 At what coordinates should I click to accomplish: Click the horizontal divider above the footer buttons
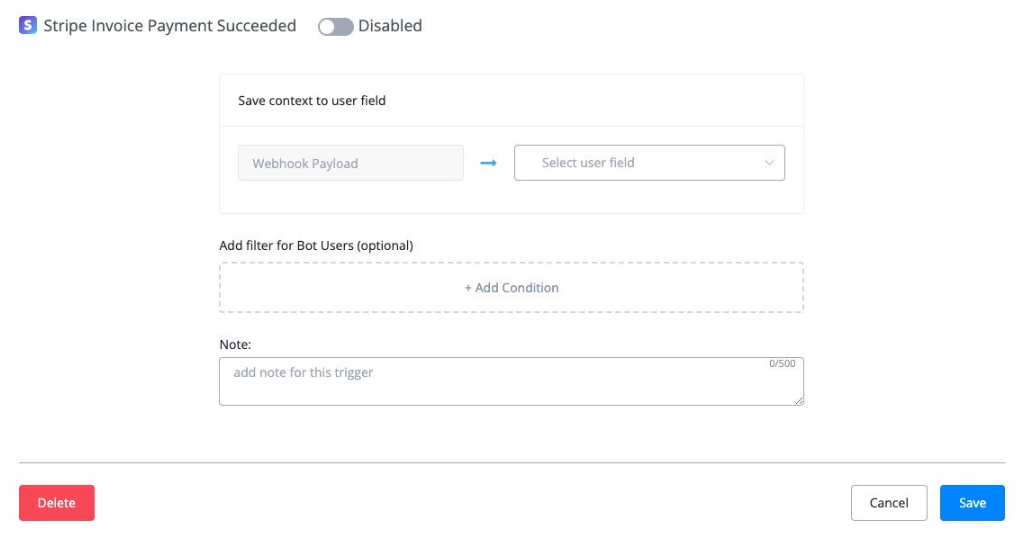[511, 463]
